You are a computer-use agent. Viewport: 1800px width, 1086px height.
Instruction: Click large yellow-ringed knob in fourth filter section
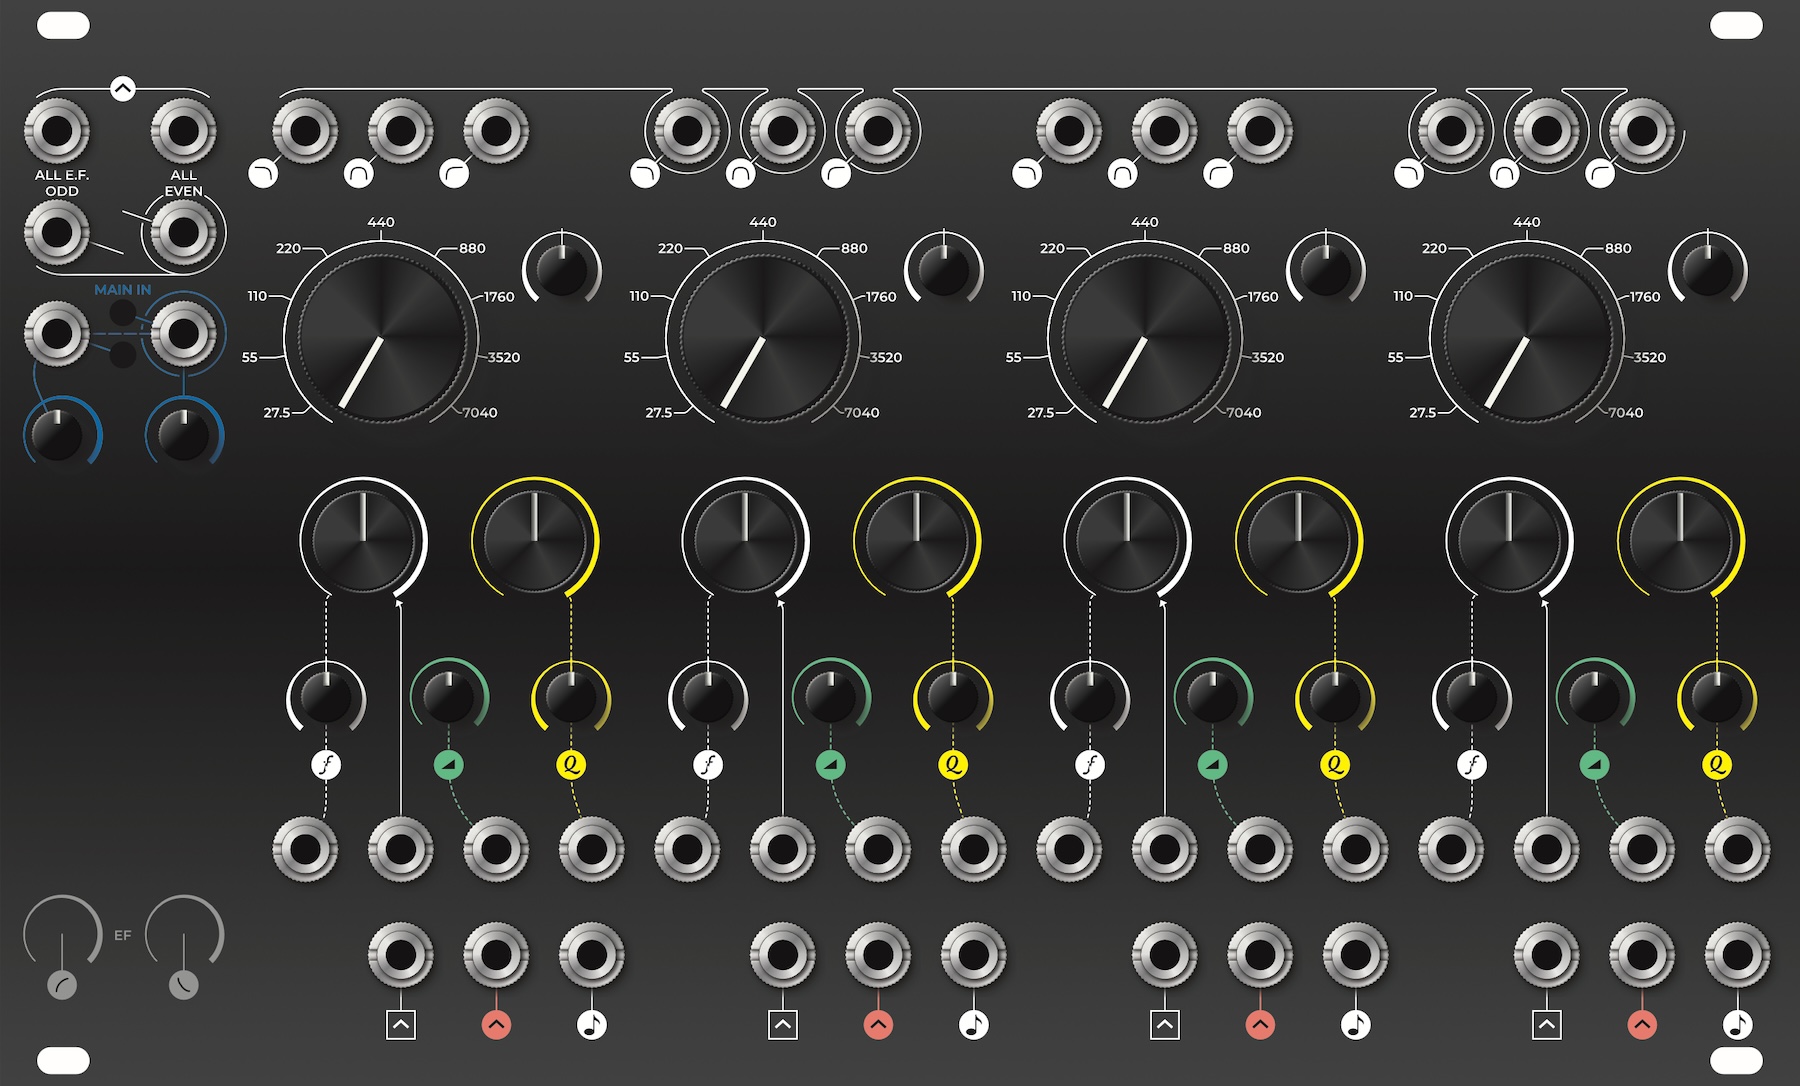(1680, 540)
